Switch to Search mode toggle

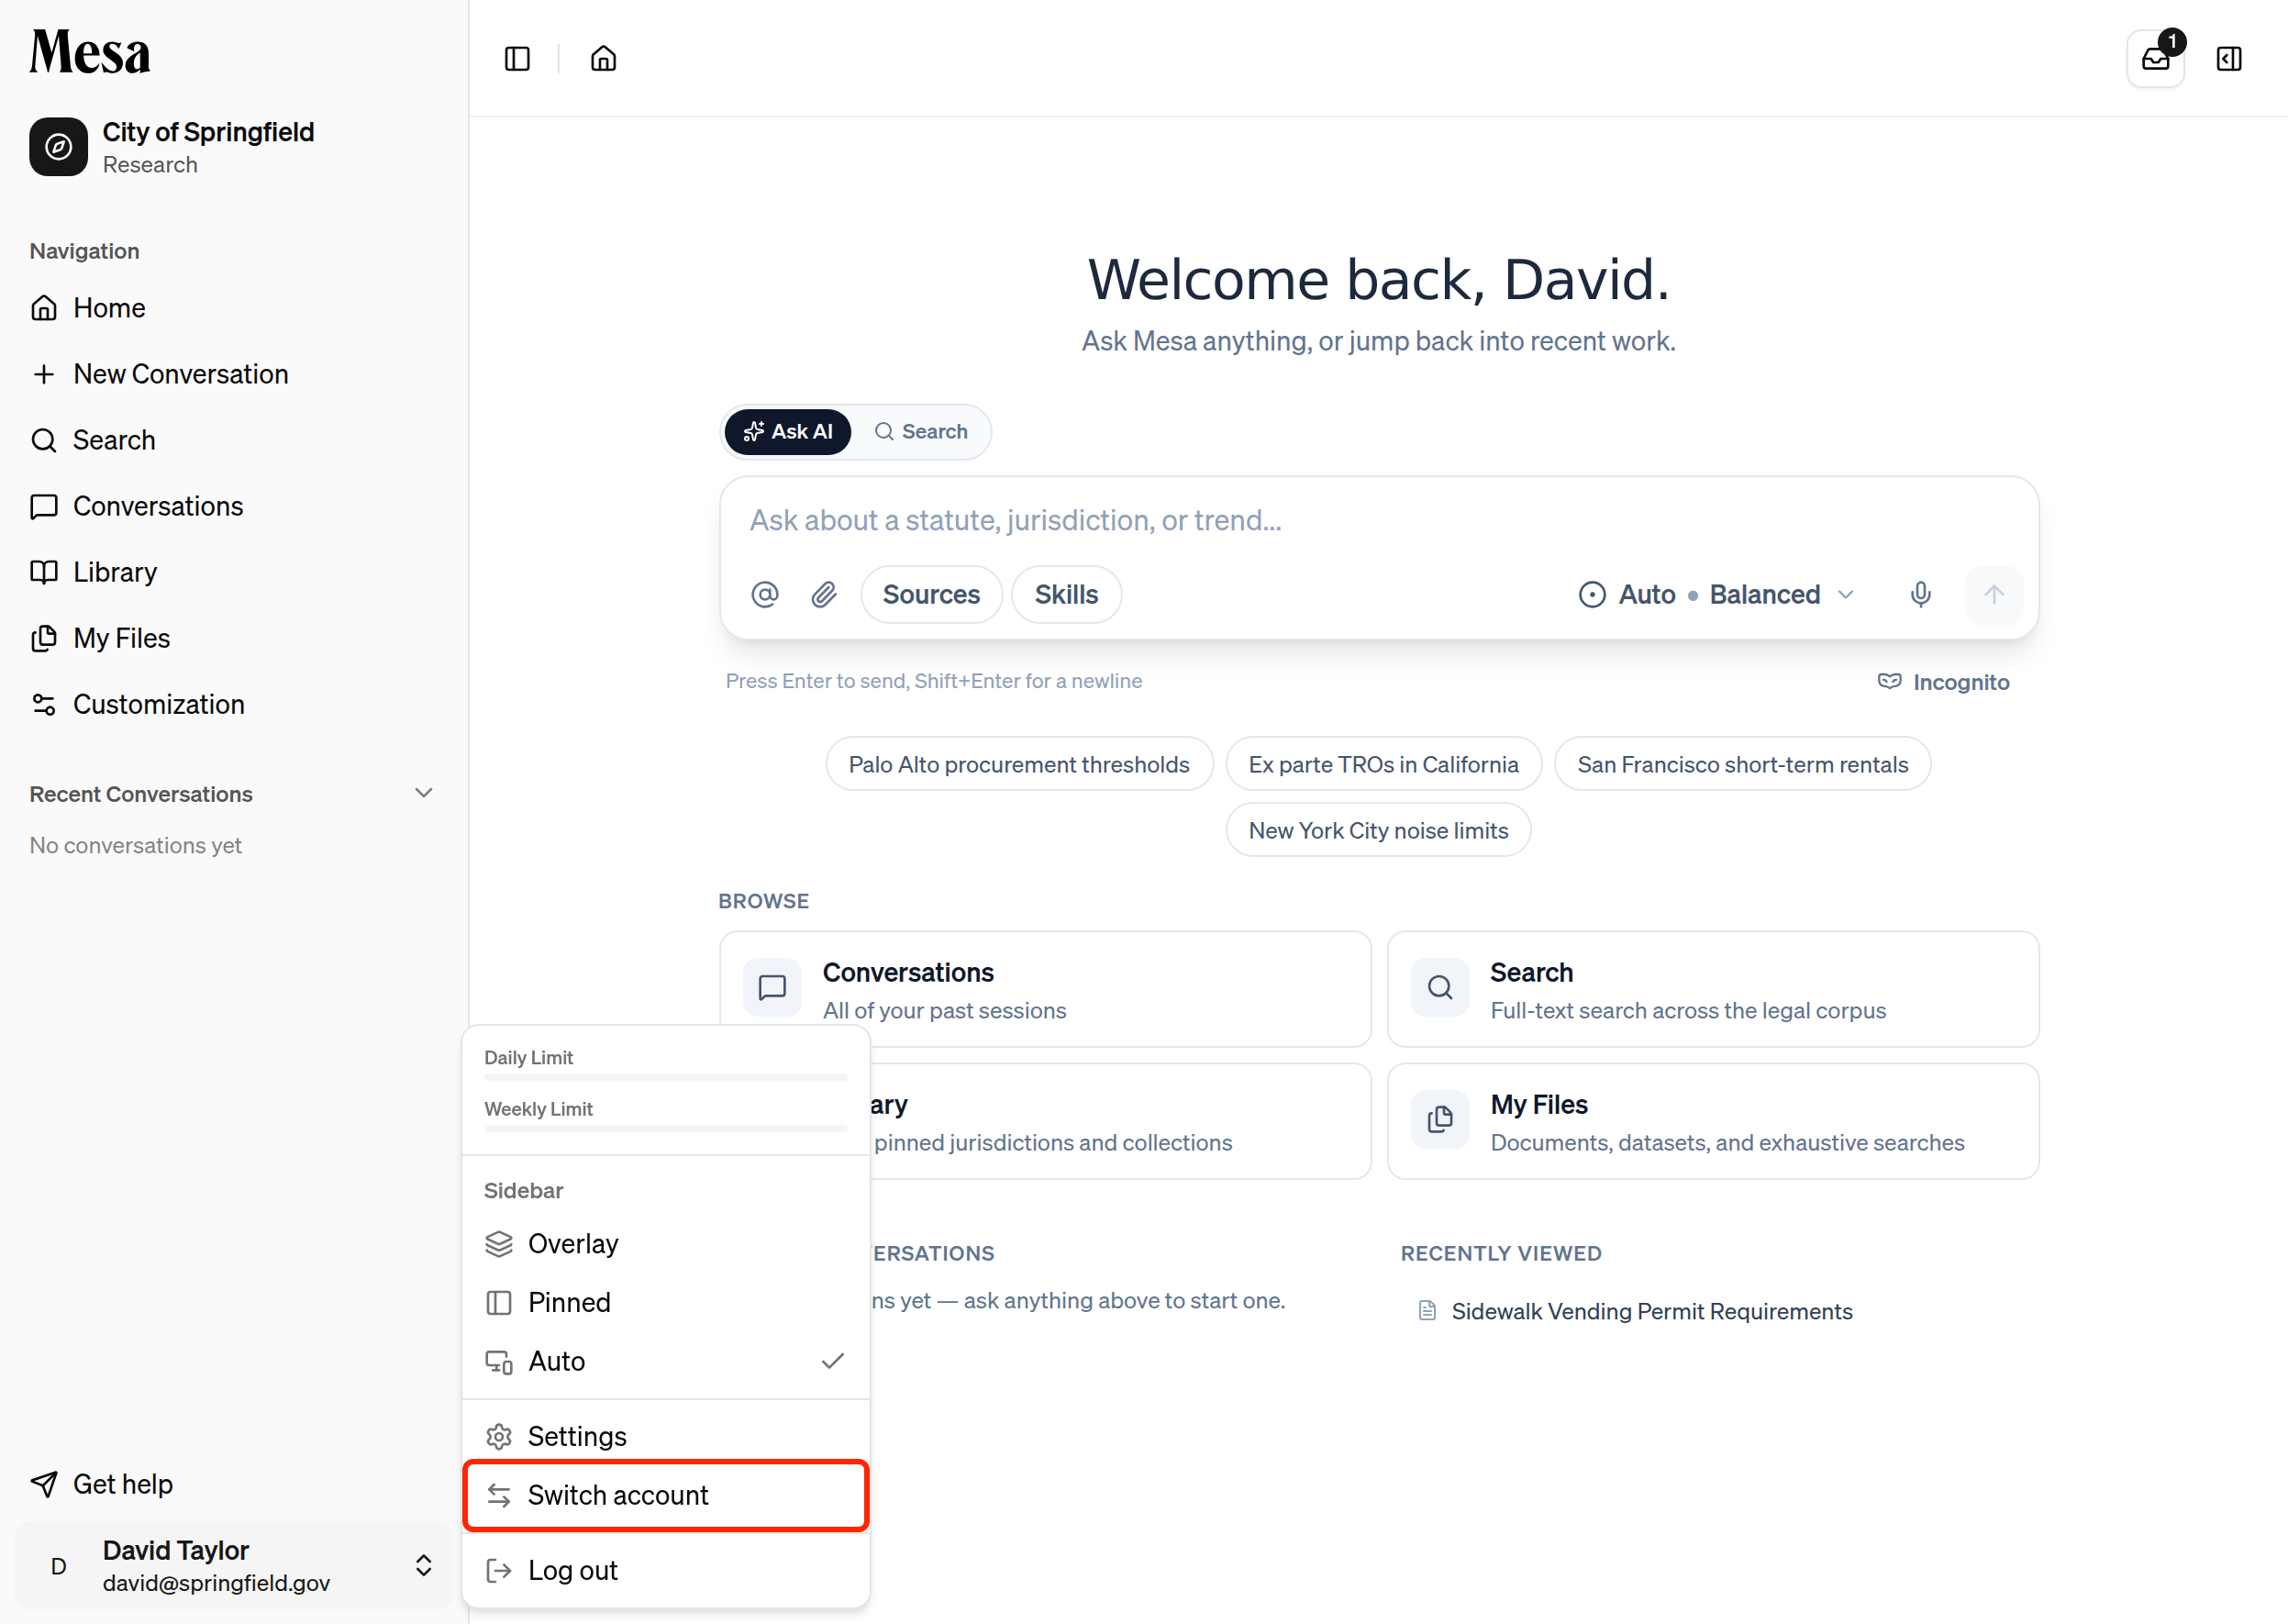pos(921,432)
